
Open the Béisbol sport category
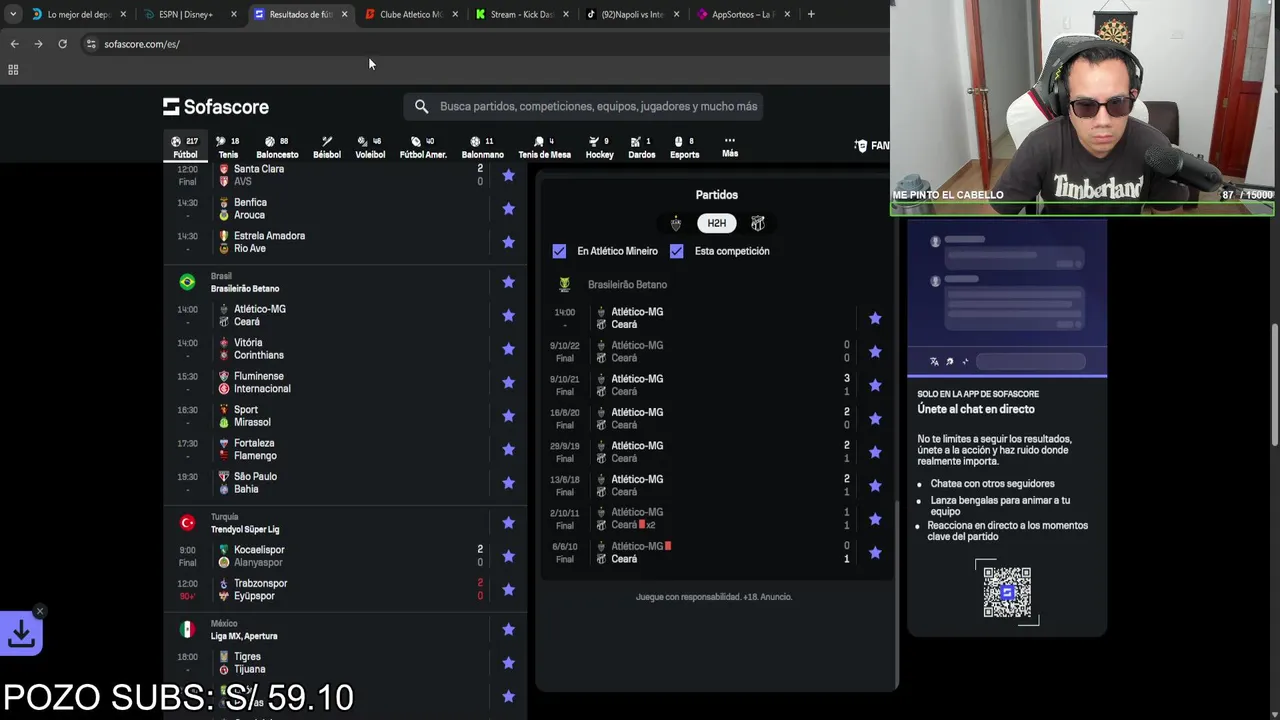pyautogui.click(x=327, y=147)
